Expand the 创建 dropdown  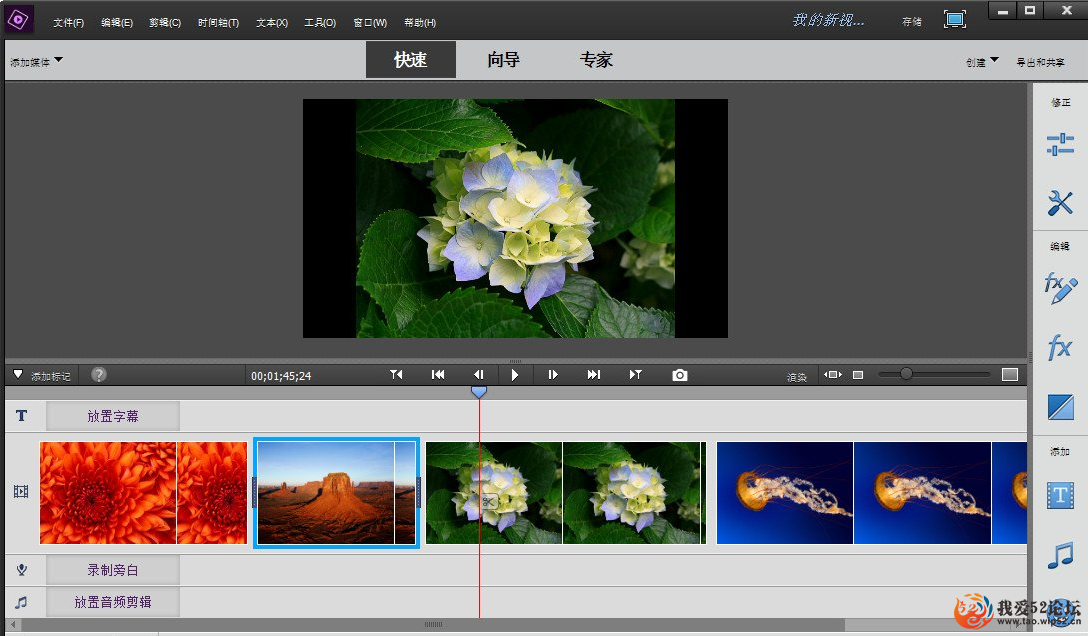982,62
